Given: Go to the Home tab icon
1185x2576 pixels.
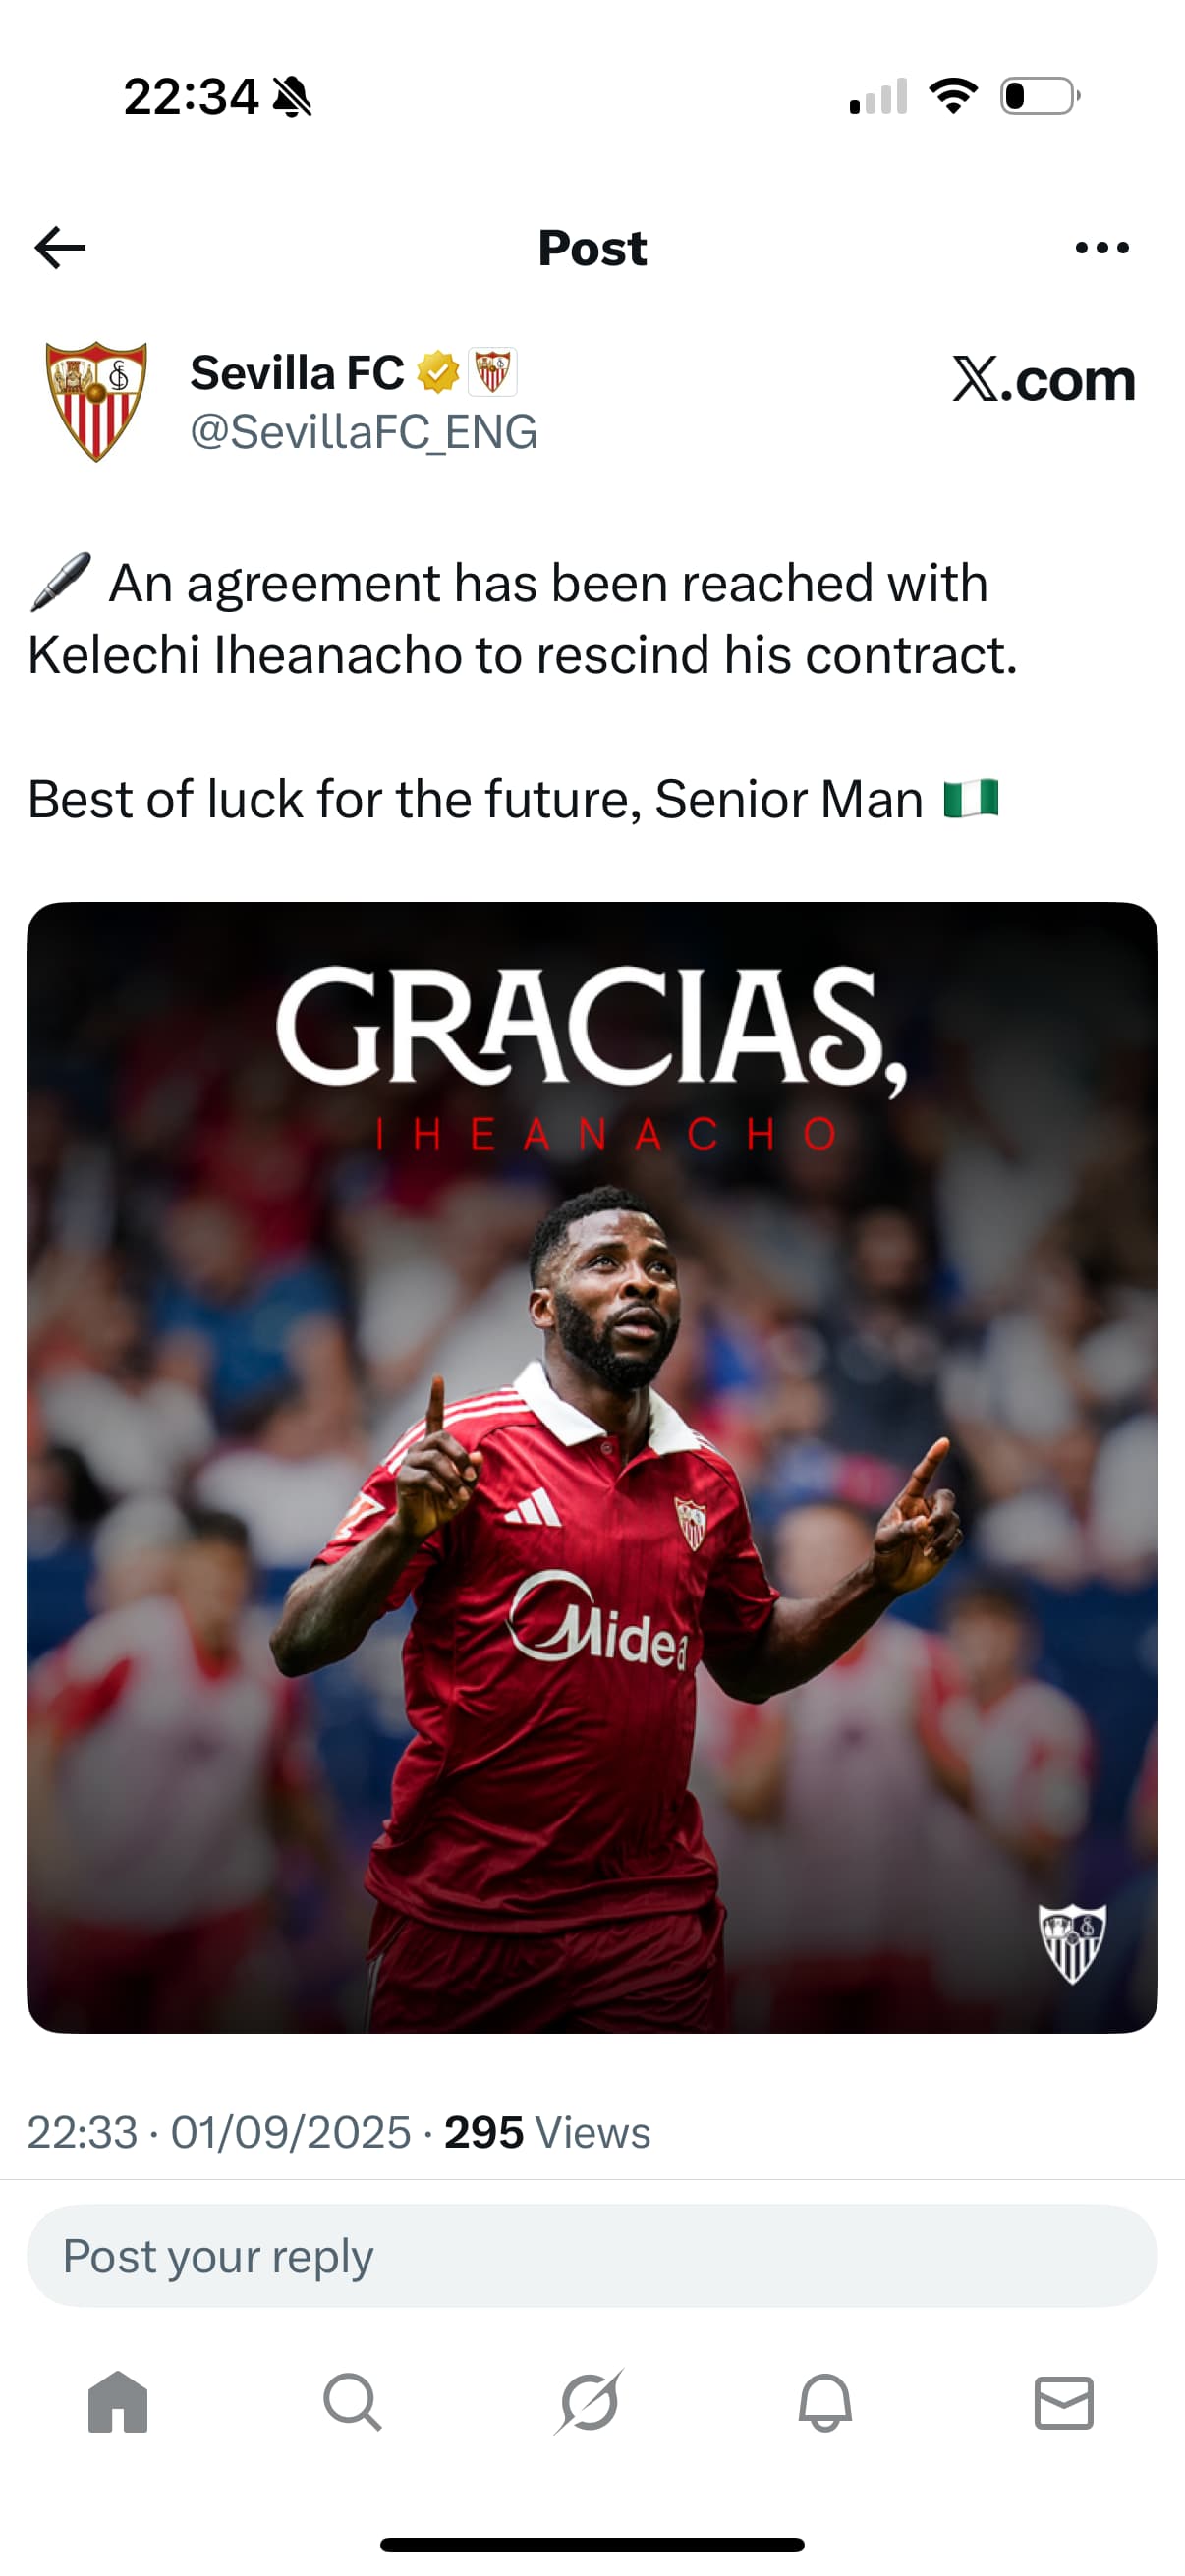Looking at the screenshot, I should click(x=118, y=2401).
